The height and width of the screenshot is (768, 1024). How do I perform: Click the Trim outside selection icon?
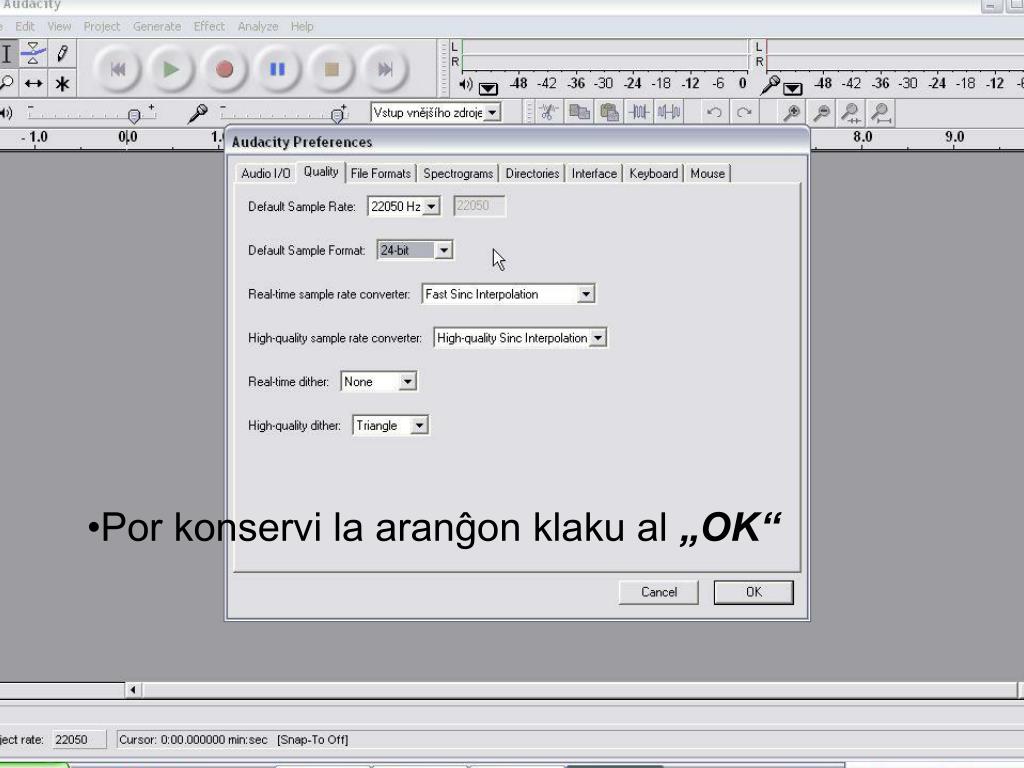pyautogui.click(x=548, y=112)
